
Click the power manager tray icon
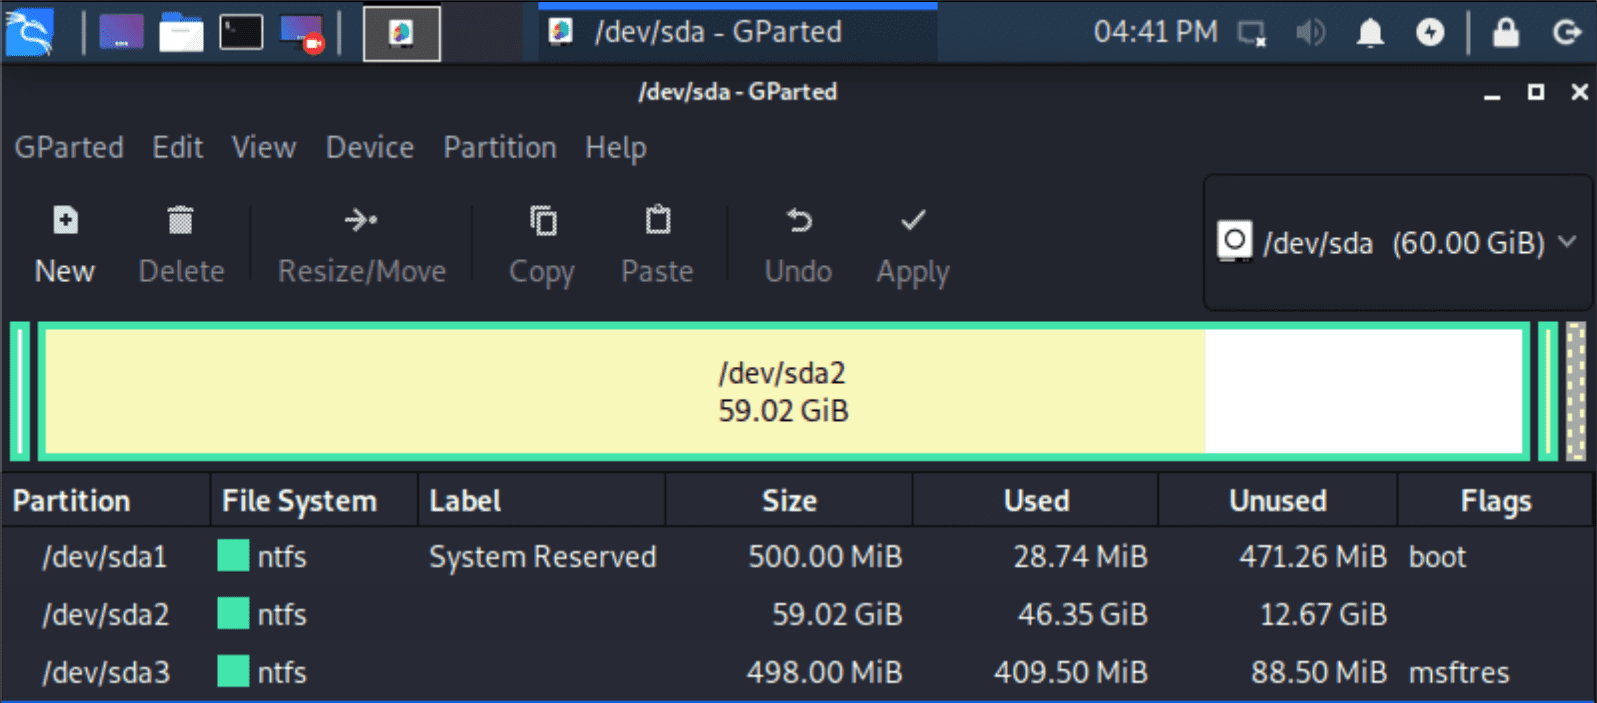pyautogui.click(x=1430, y=33)
